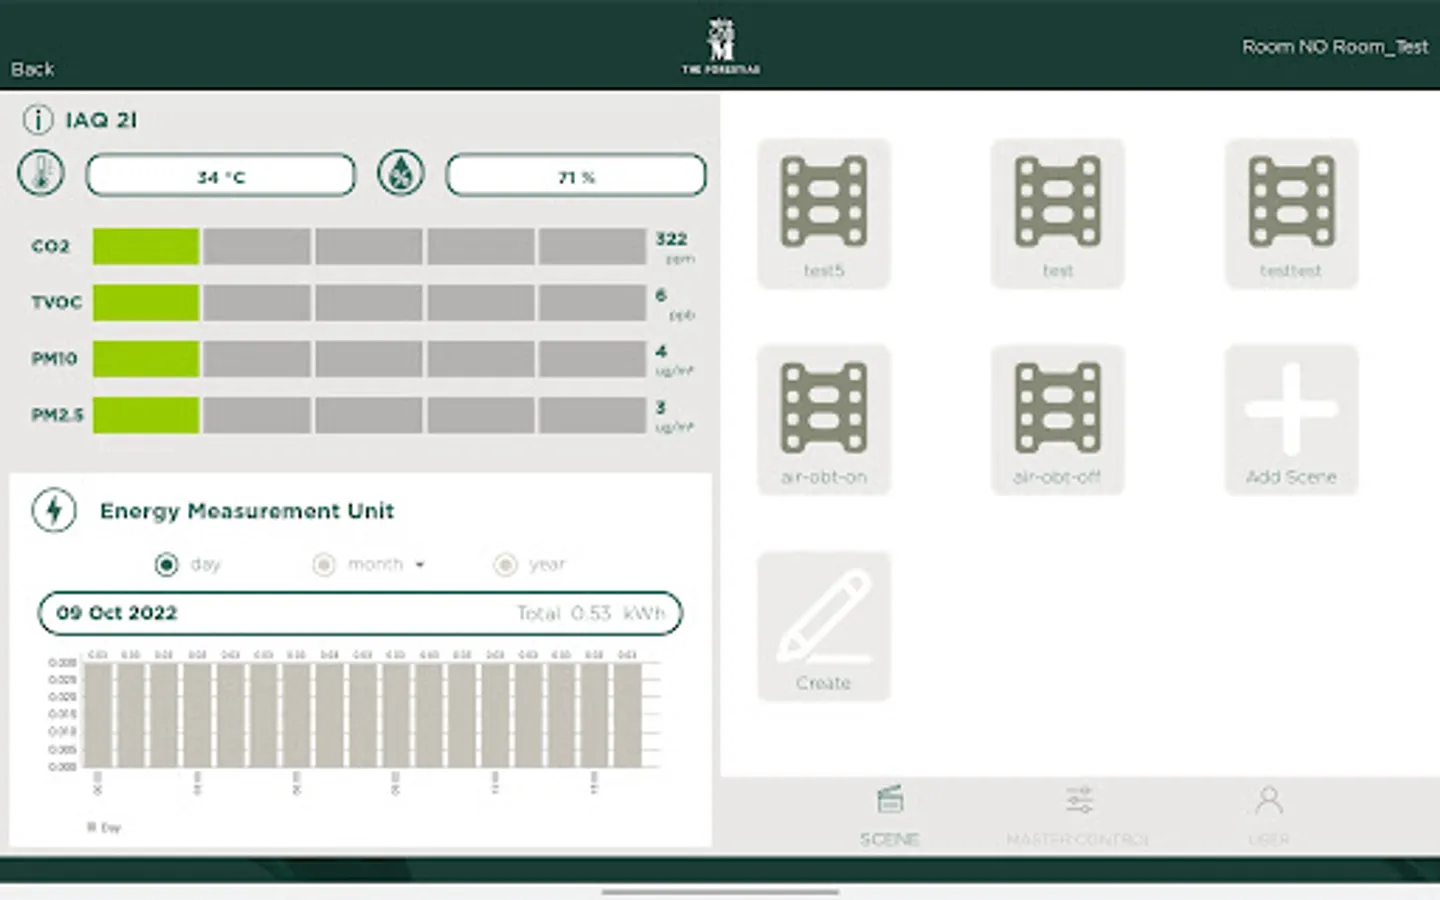Switch to the USER tab
The height and width of the screenshot is (900, 1440).
1269,817
